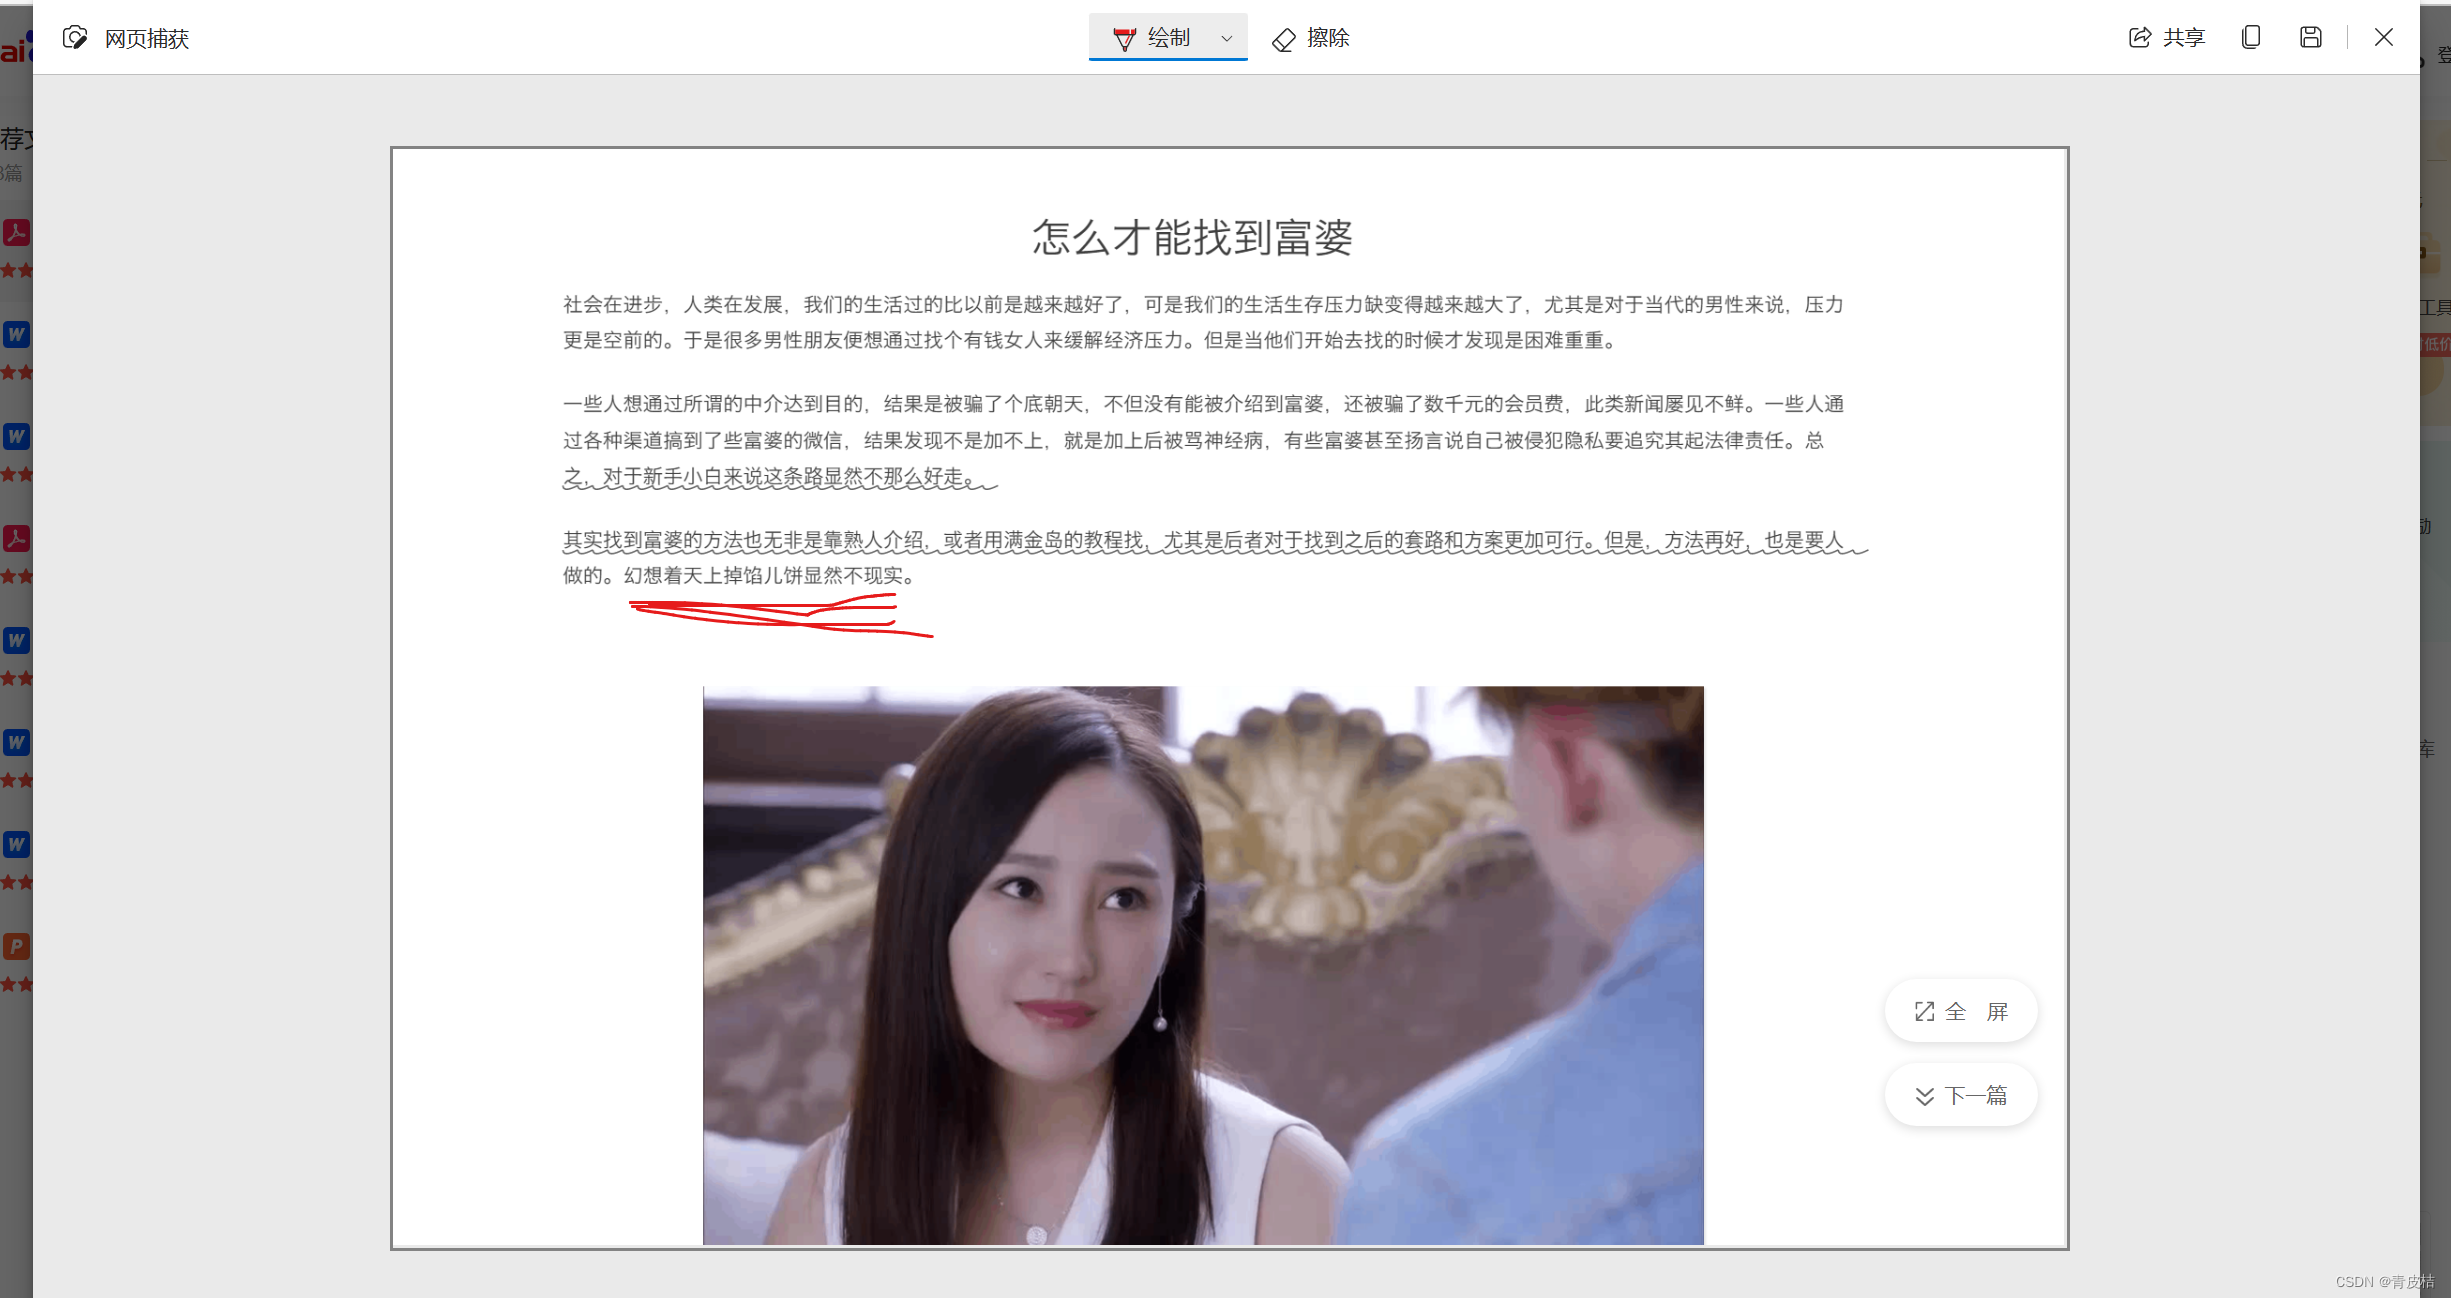Activate the Erase tool

click(1310, 38)
